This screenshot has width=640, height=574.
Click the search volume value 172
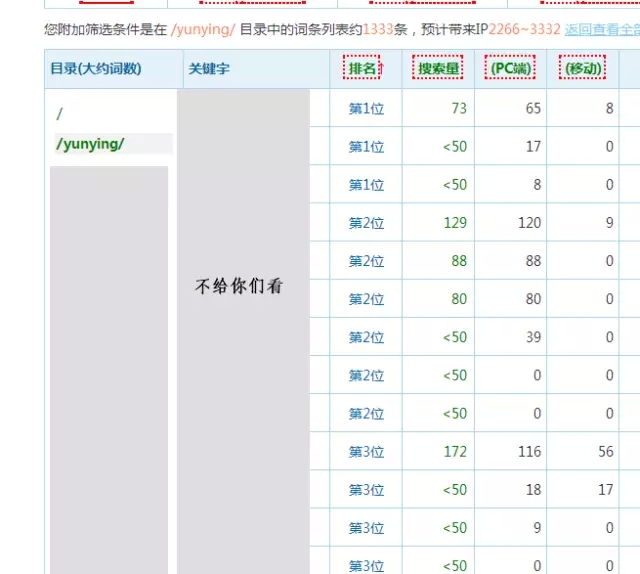455,452
